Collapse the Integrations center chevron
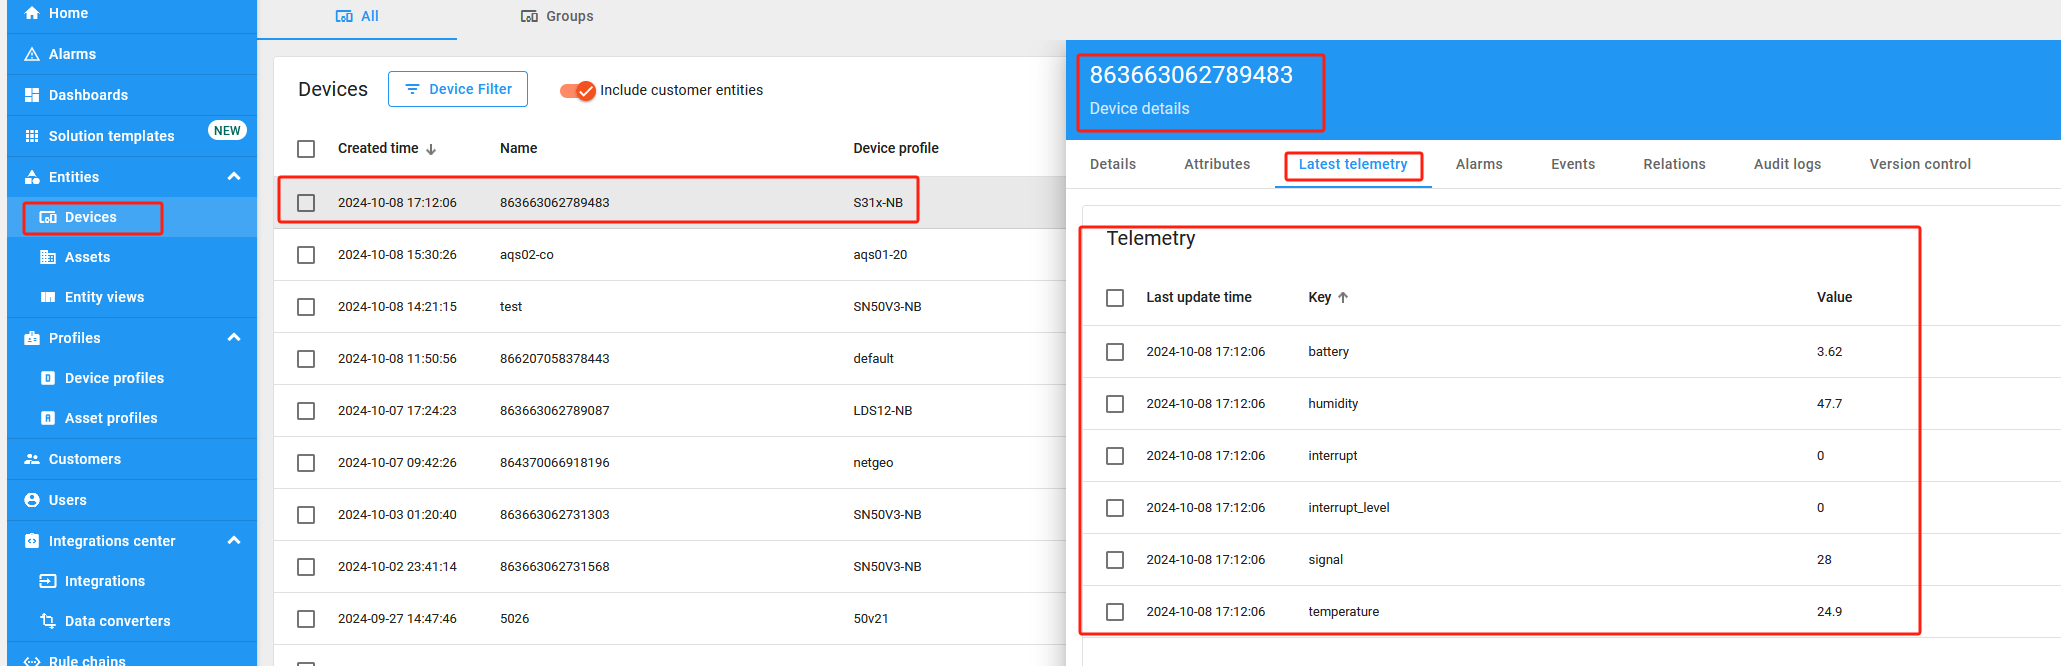2061x666 pixels. 234,541
